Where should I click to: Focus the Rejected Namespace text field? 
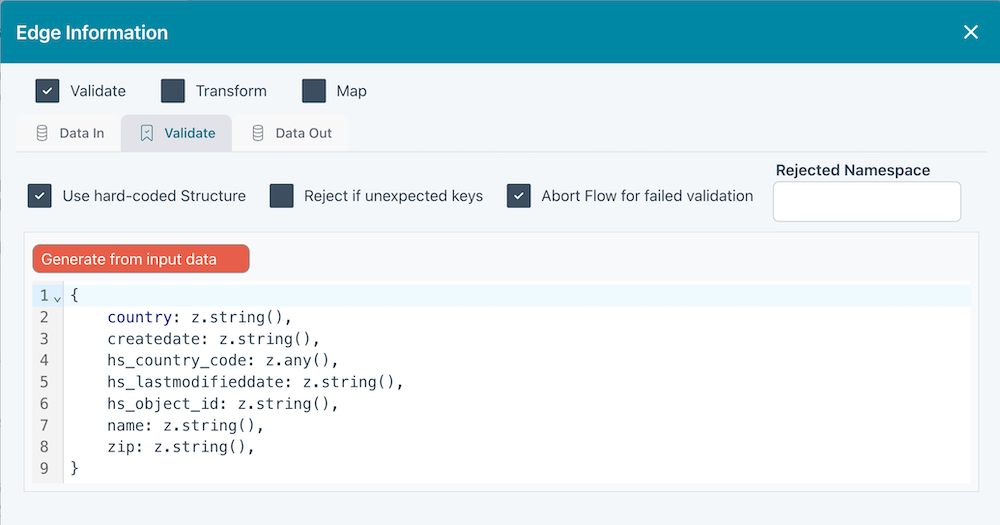(866, 201)
